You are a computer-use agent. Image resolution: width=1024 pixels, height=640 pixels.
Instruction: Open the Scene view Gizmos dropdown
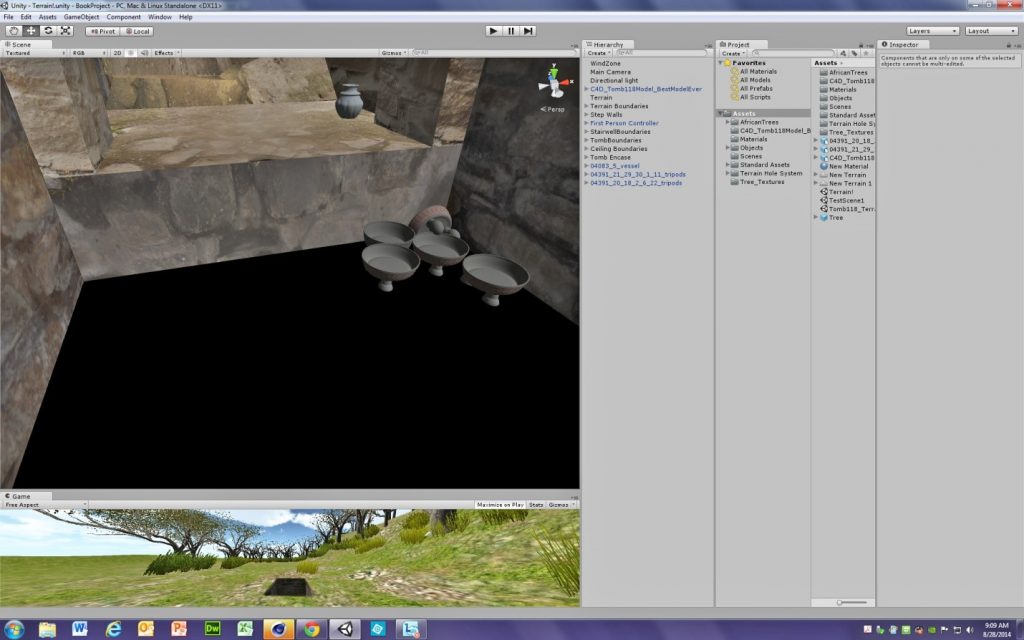point(394,53)
